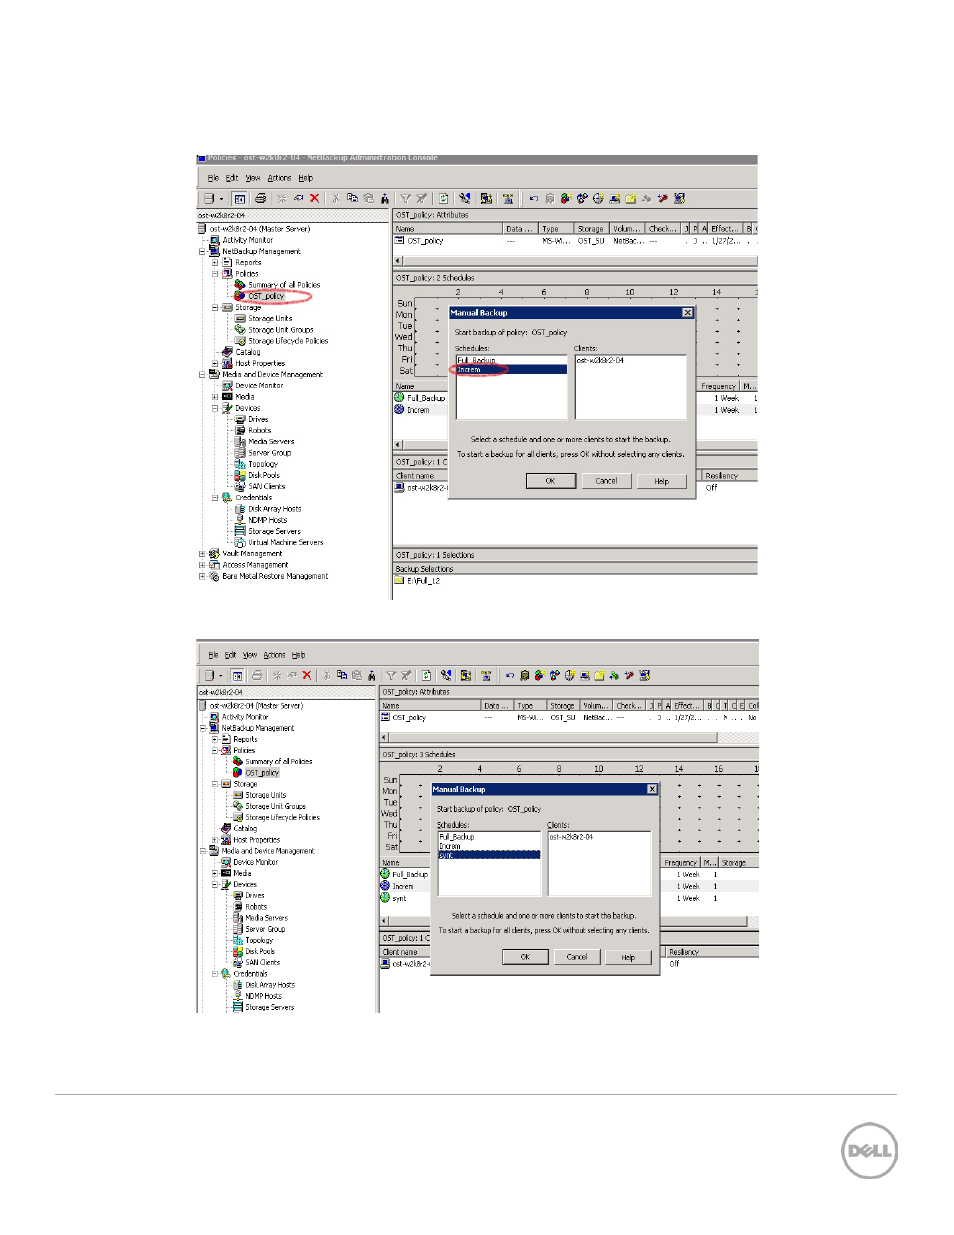
Task: Click Cut scissors icon in upper console toolbar
Action: pyautogui.click(x=336, y=198)
